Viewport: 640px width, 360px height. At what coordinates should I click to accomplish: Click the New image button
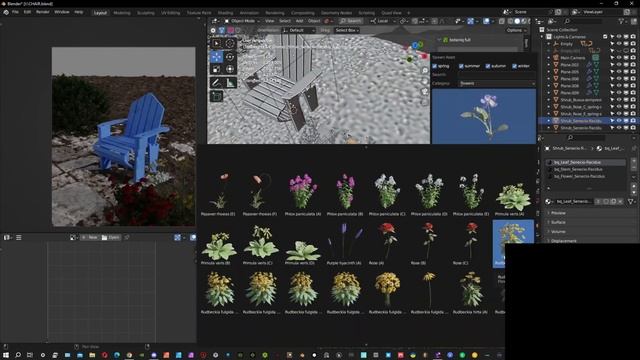[x=90, y=238]
